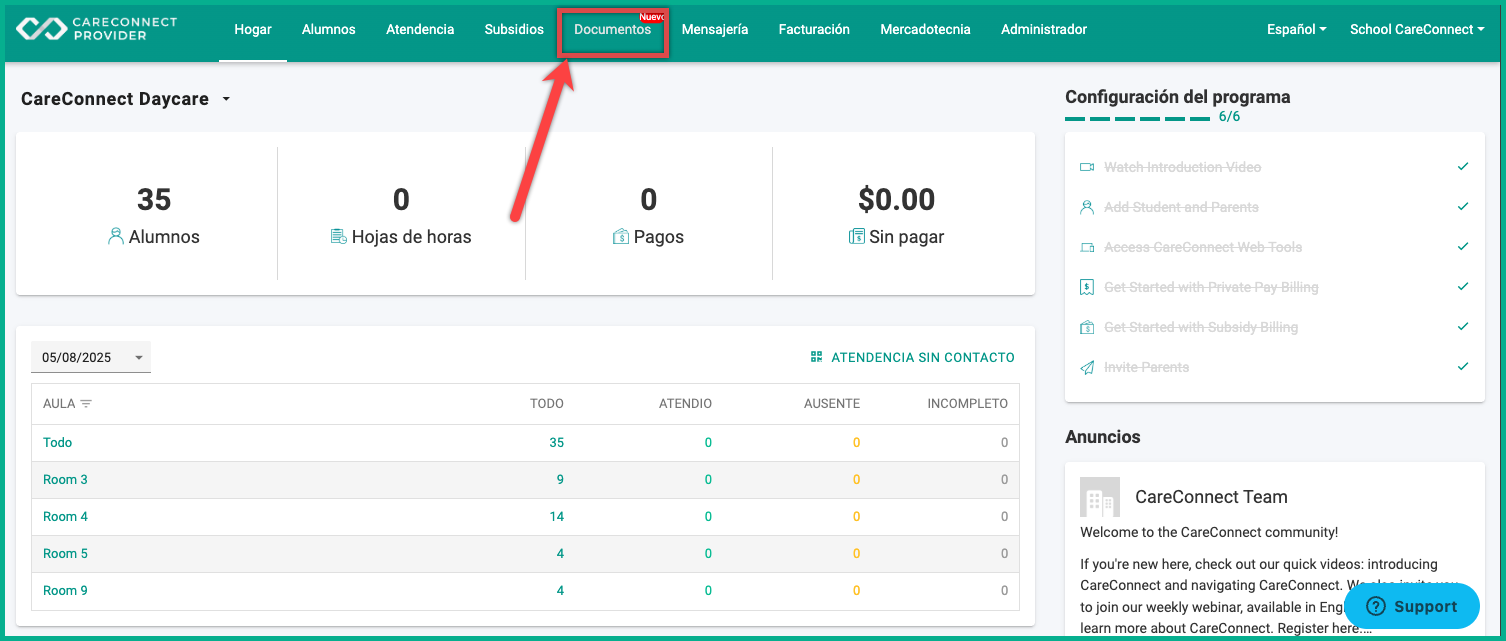Click the AUSENTE column header
This screenshot has width=1506, height=641.
(x=832, y=404)
